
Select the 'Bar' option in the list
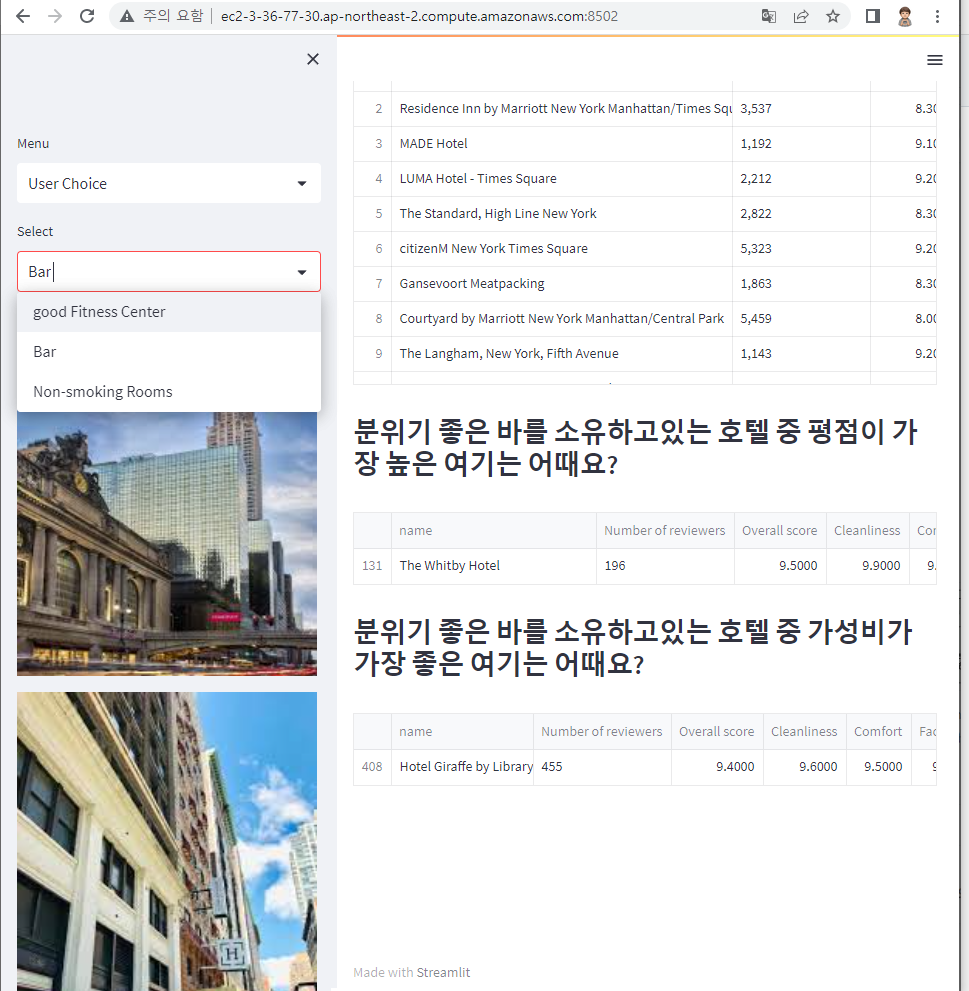tap(44, 351)
